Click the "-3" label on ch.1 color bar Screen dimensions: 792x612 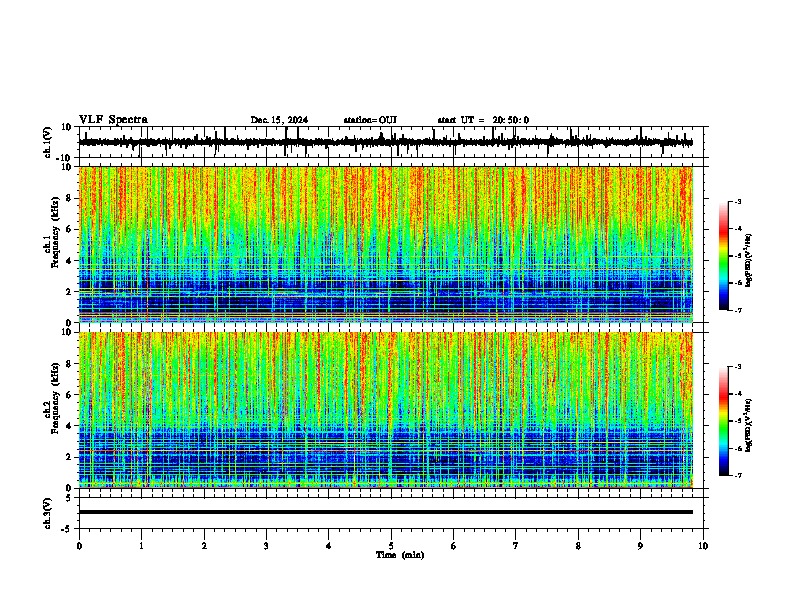(738, 201)
